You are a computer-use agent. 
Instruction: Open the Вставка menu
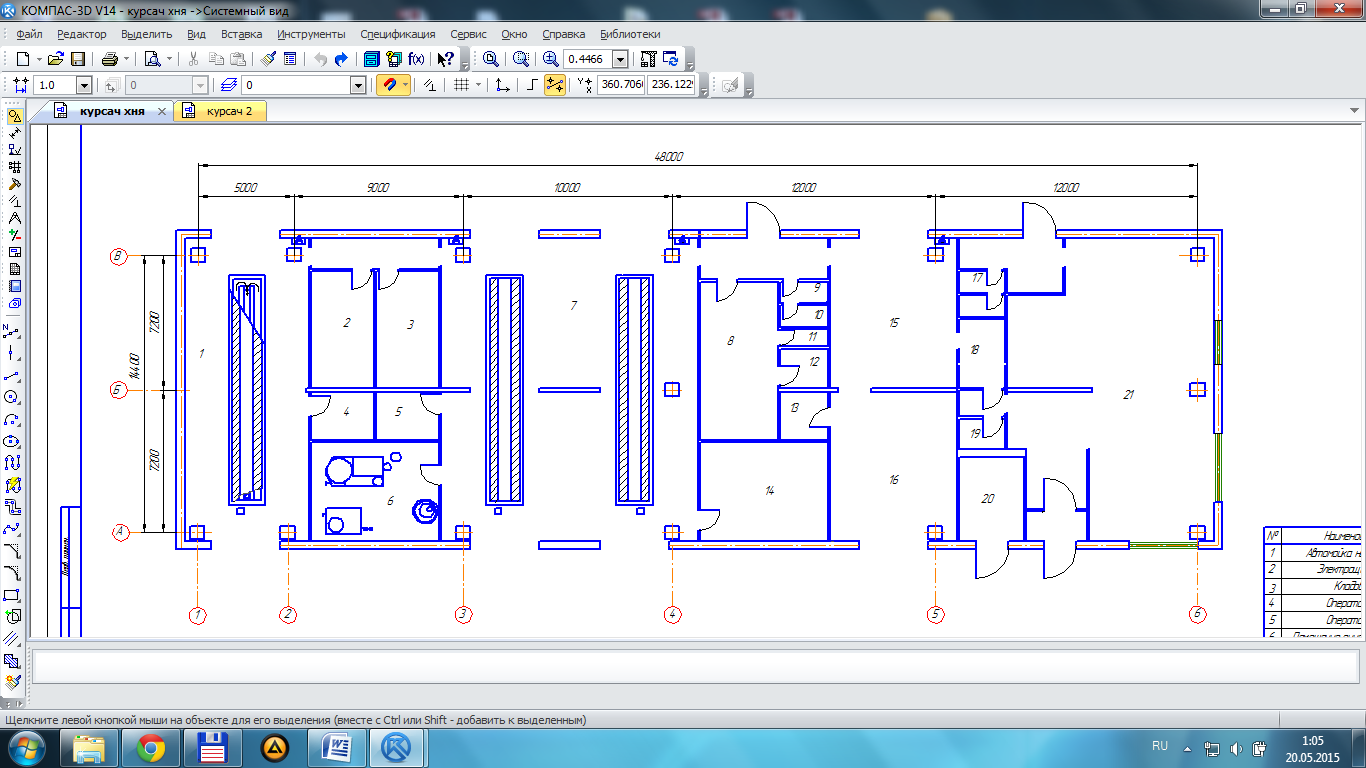pos(241,34)
